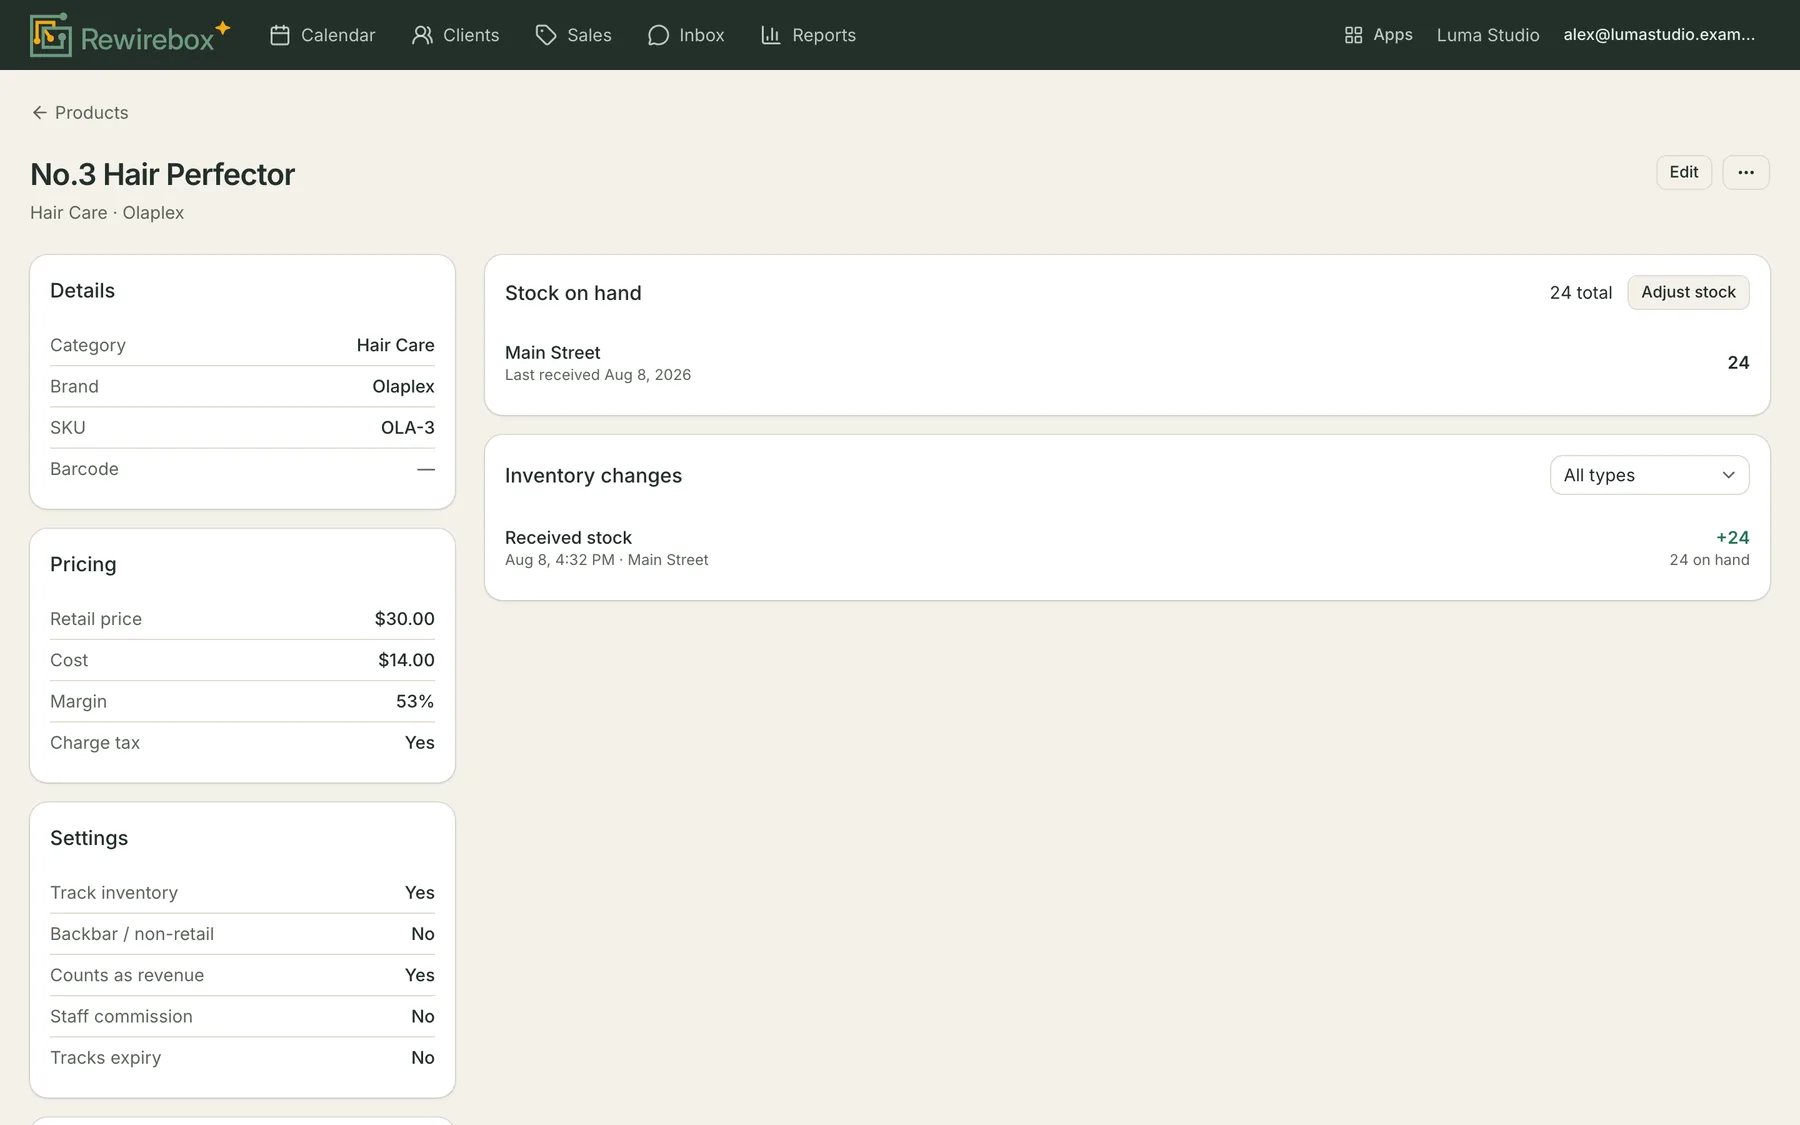Click the Barcode row label
Image resolution: width=1800 pixels, height=1125 pixels.
(84, 469)
